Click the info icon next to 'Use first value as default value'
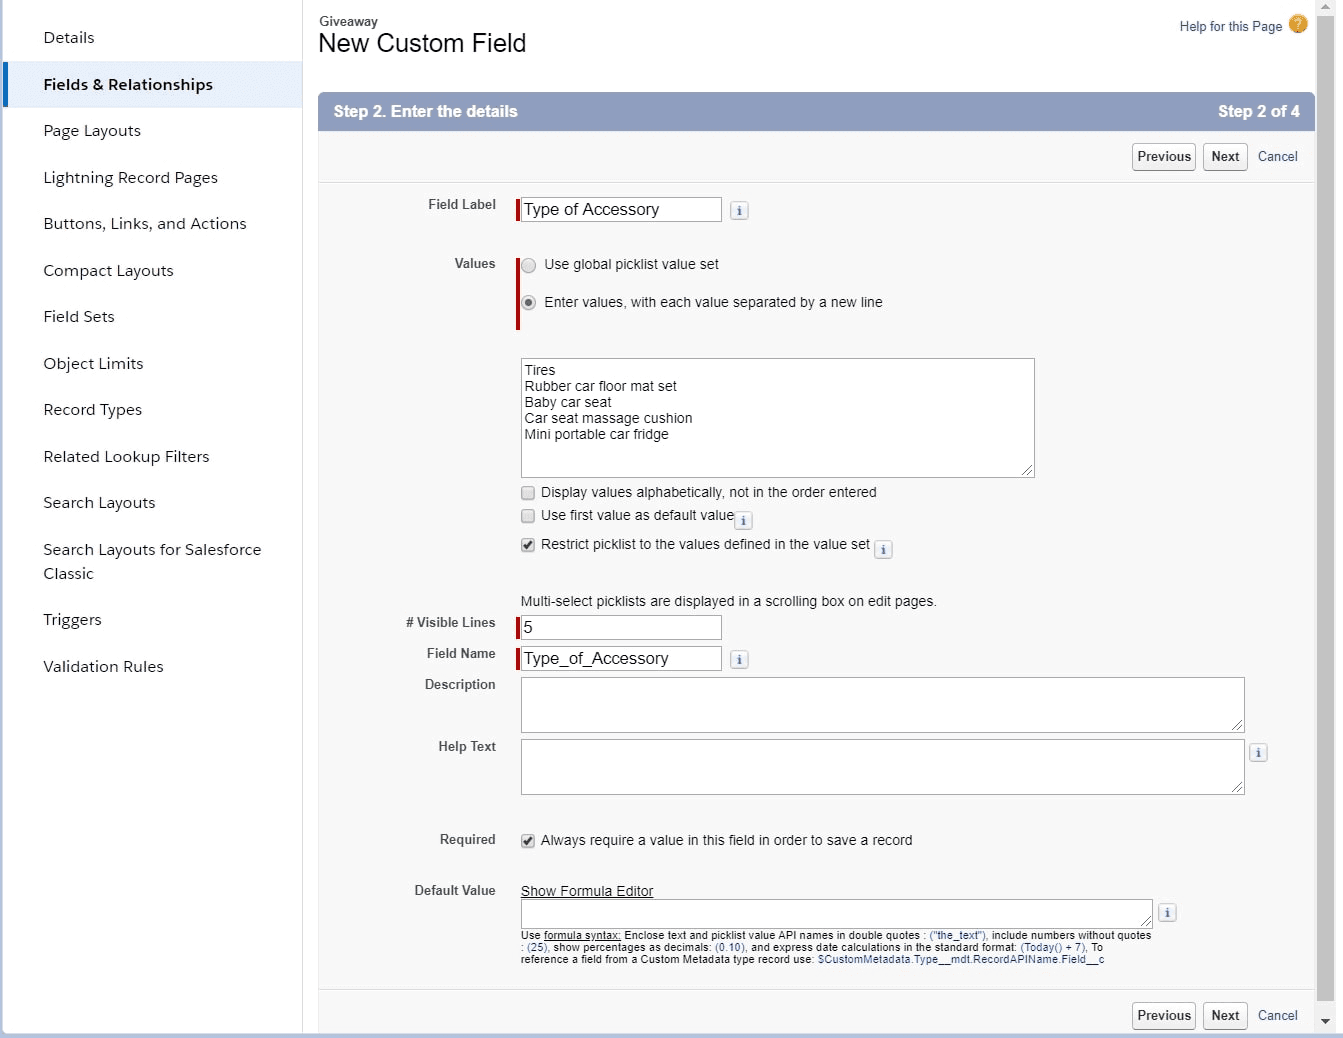 pyautogui.click(x=743, y=521)
